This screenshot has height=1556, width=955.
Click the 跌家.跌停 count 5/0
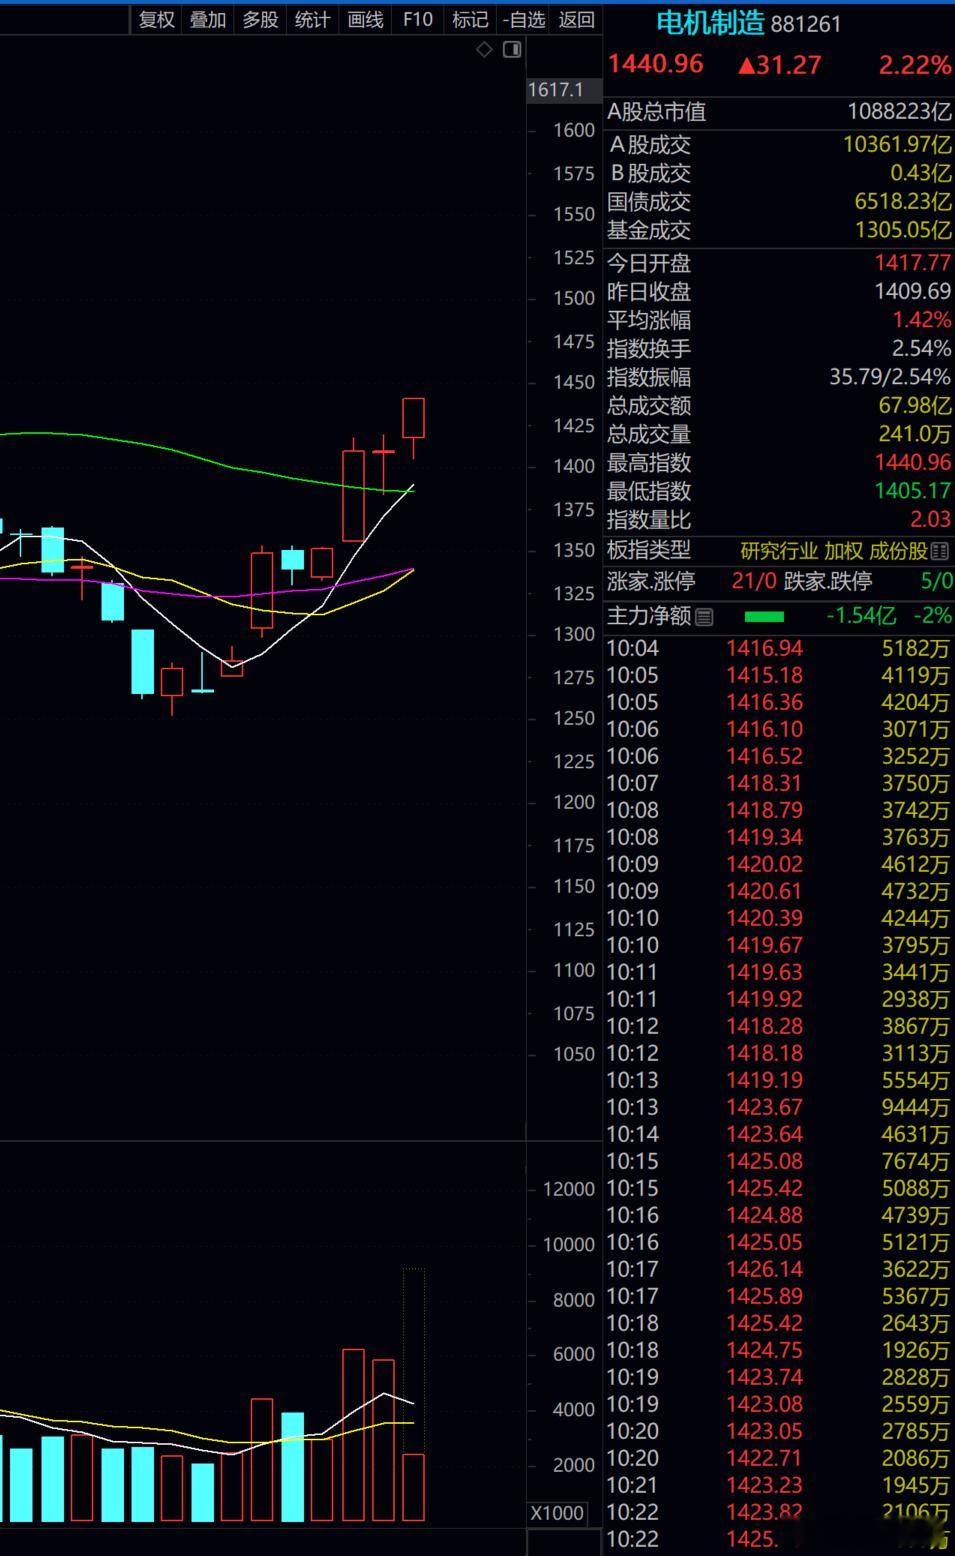(x=937, y=581)
